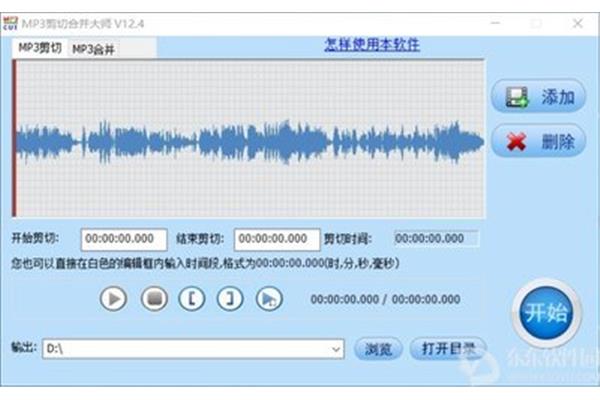The height and width of the screenshot is (400, 600).
Task: Click the 删除 delete button
Action: (538, 141)
